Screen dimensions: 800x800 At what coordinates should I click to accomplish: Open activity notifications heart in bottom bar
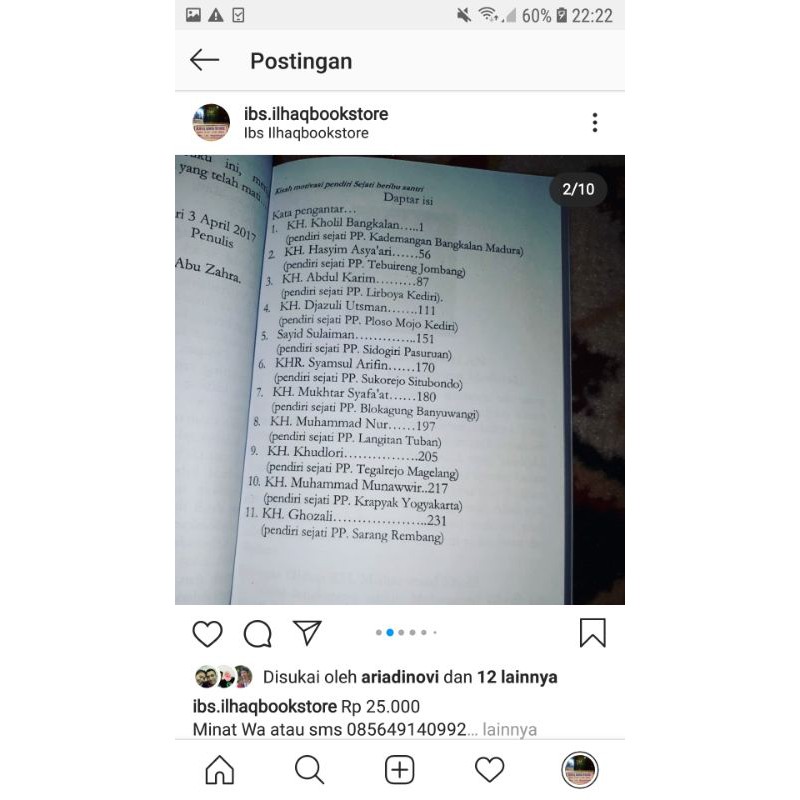[489, 769]
